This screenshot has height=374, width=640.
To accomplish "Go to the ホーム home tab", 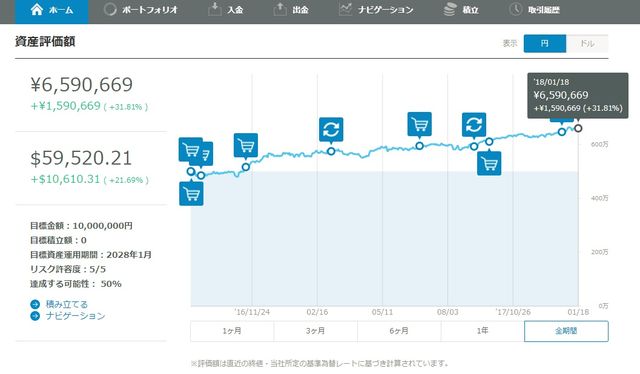I will [x=51, y=10].
